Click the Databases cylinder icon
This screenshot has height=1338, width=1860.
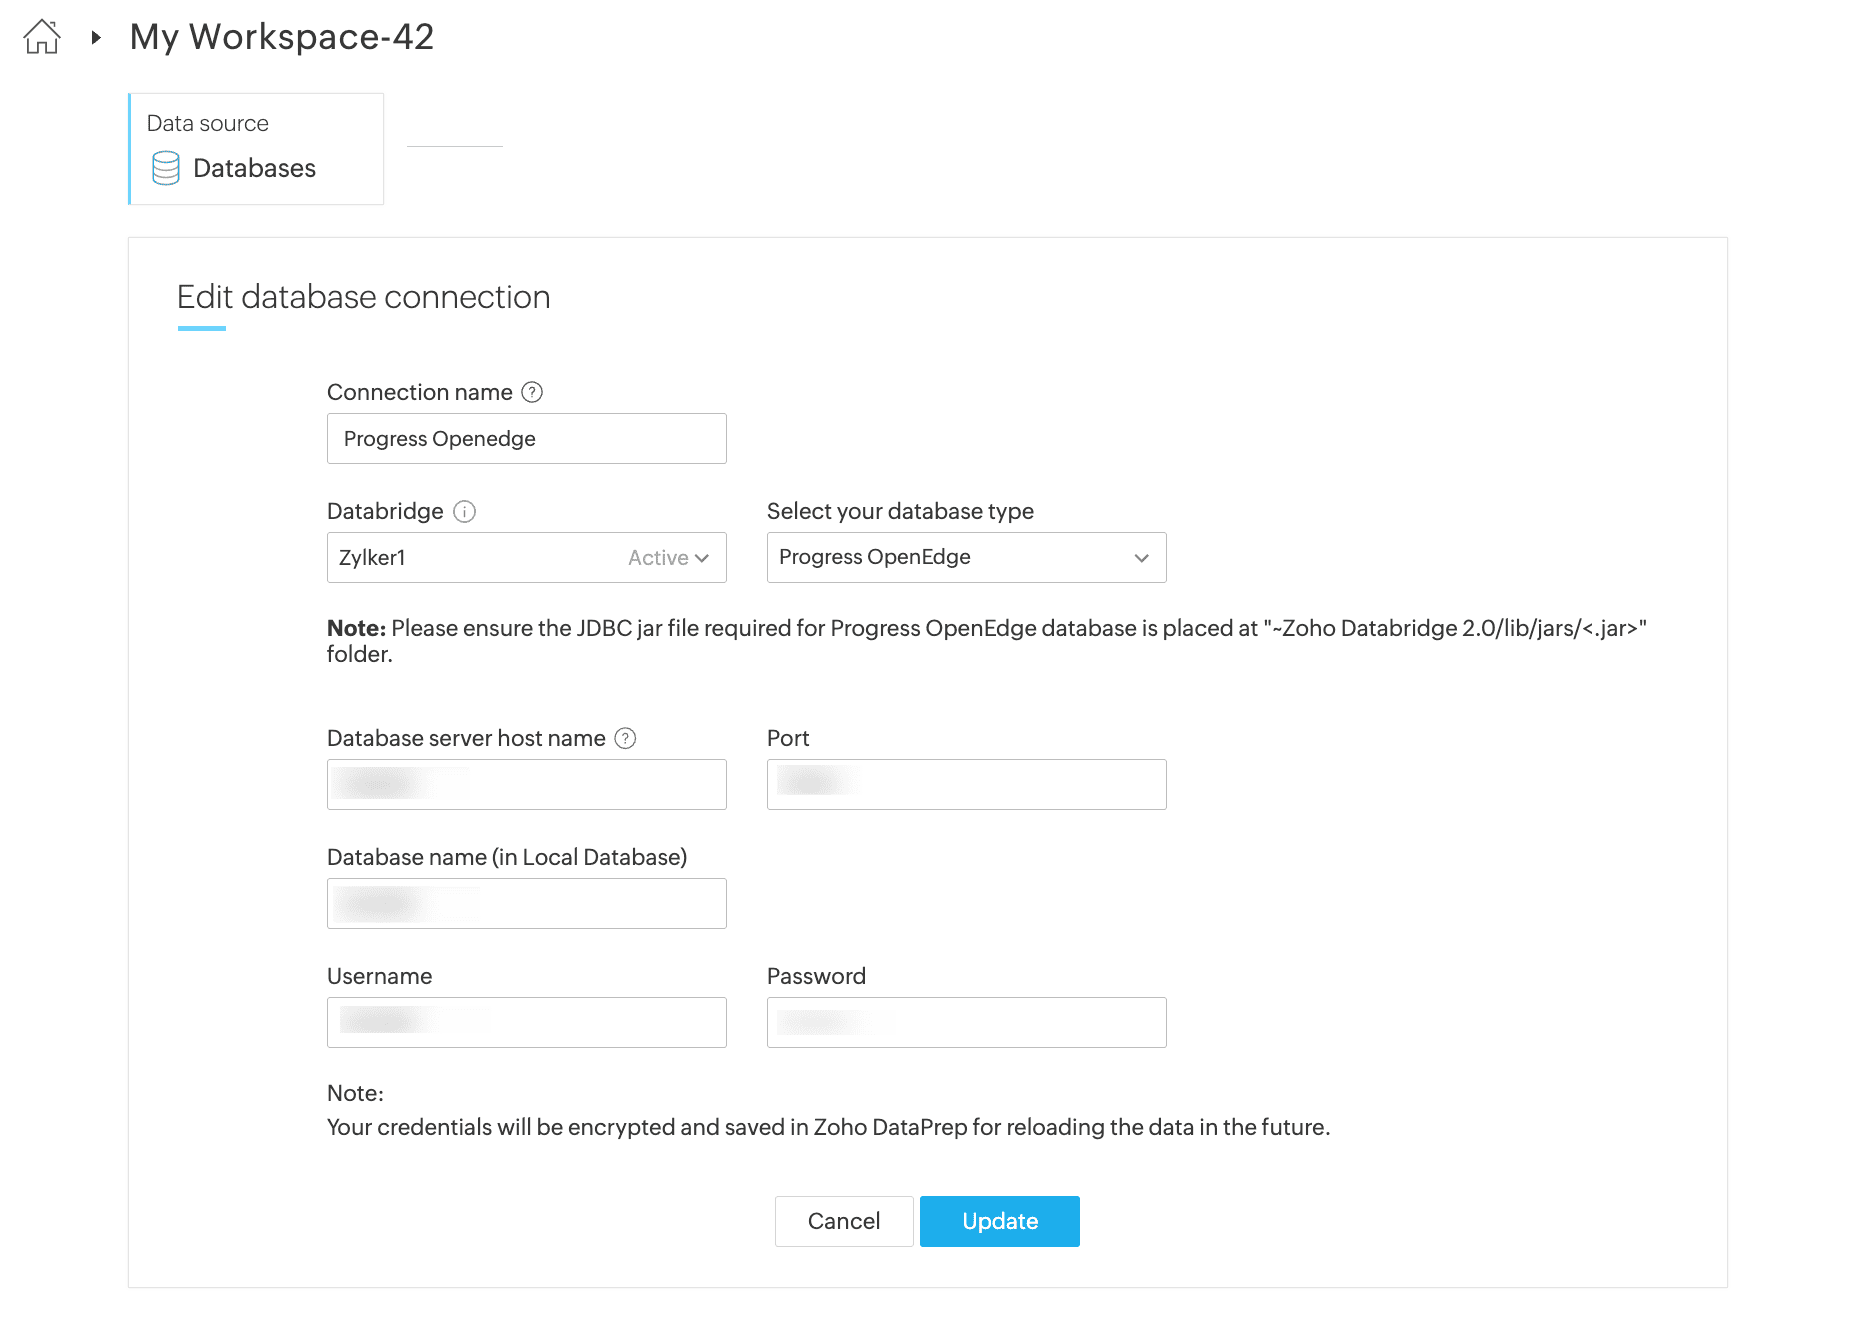166,168
